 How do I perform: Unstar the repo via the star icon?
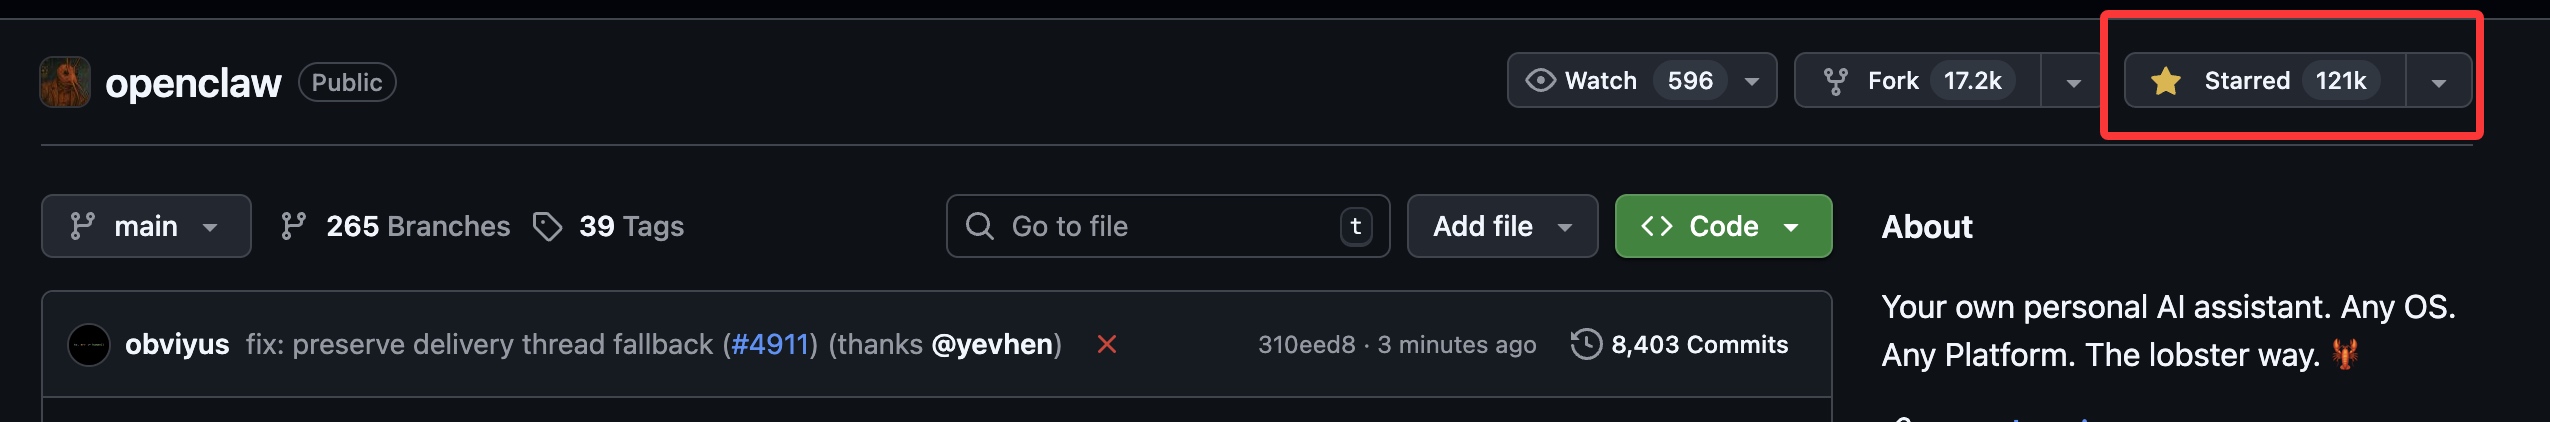click(2166, 81)
